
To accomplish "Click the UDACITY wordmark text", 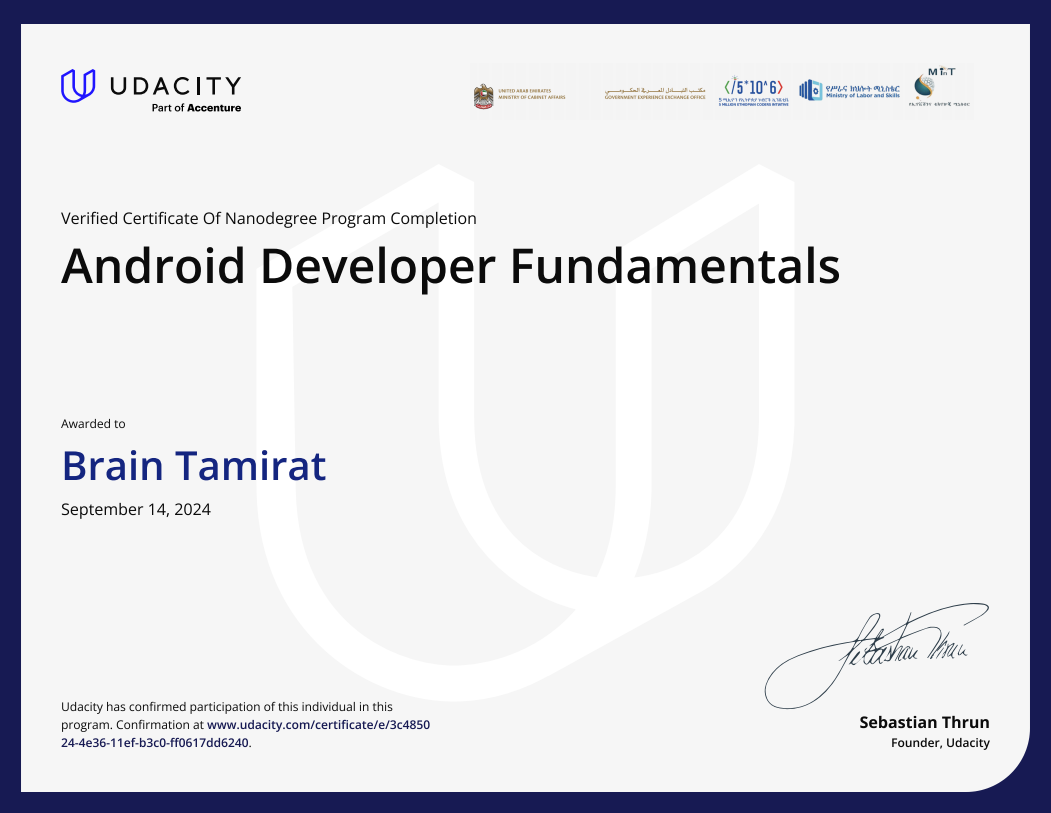I will [x=175, y=86].
